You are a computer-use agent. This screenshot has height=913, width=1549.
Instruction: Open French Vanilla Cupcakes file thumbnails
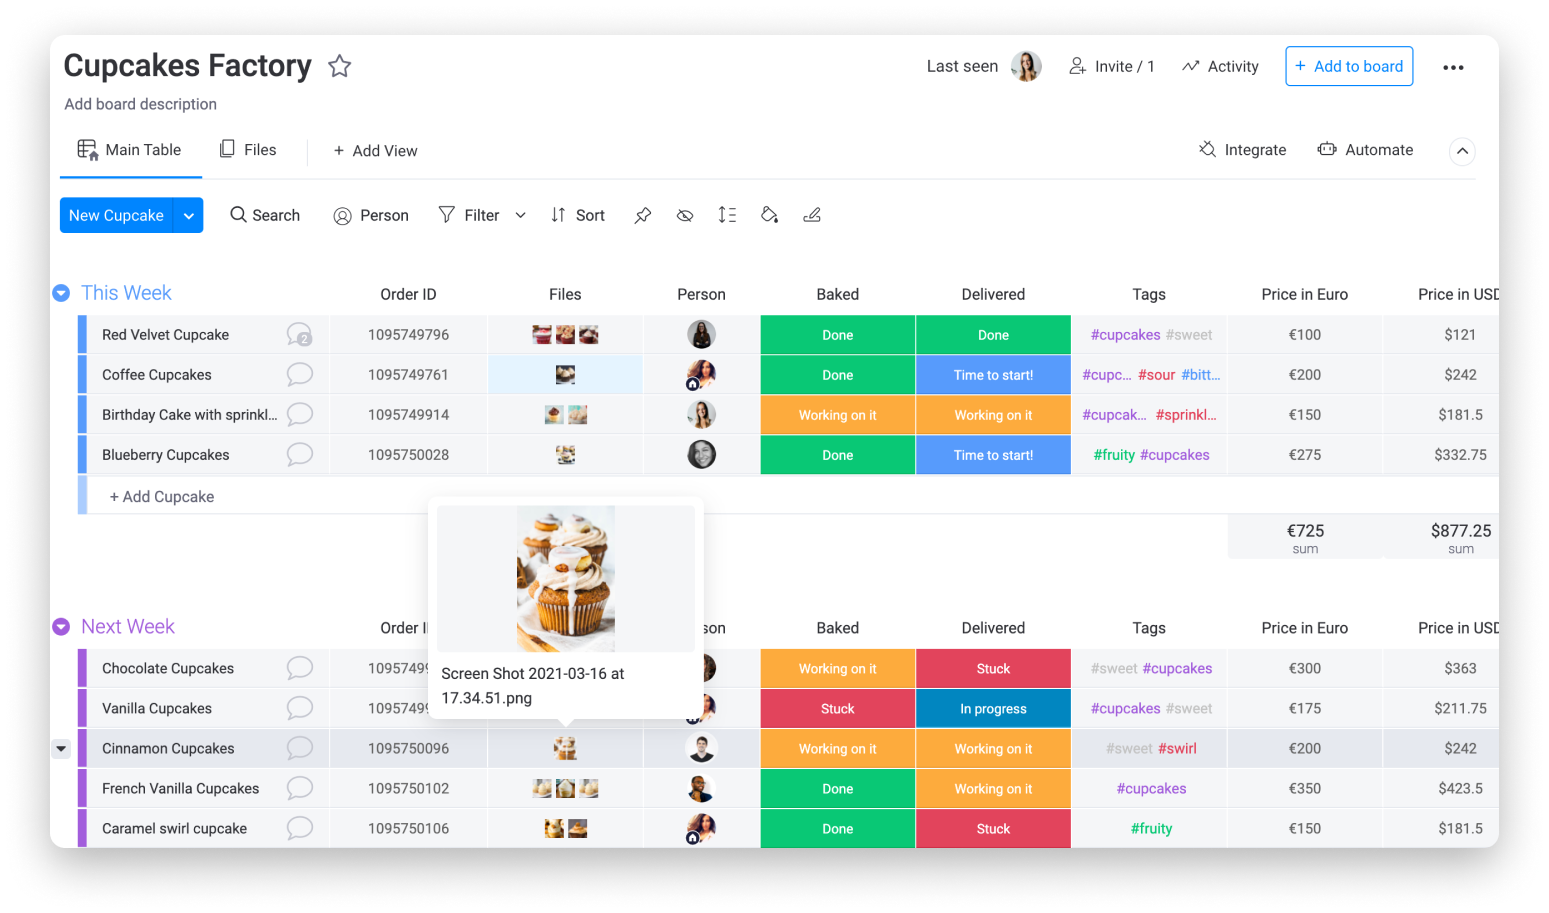click(x=565, y=788)
